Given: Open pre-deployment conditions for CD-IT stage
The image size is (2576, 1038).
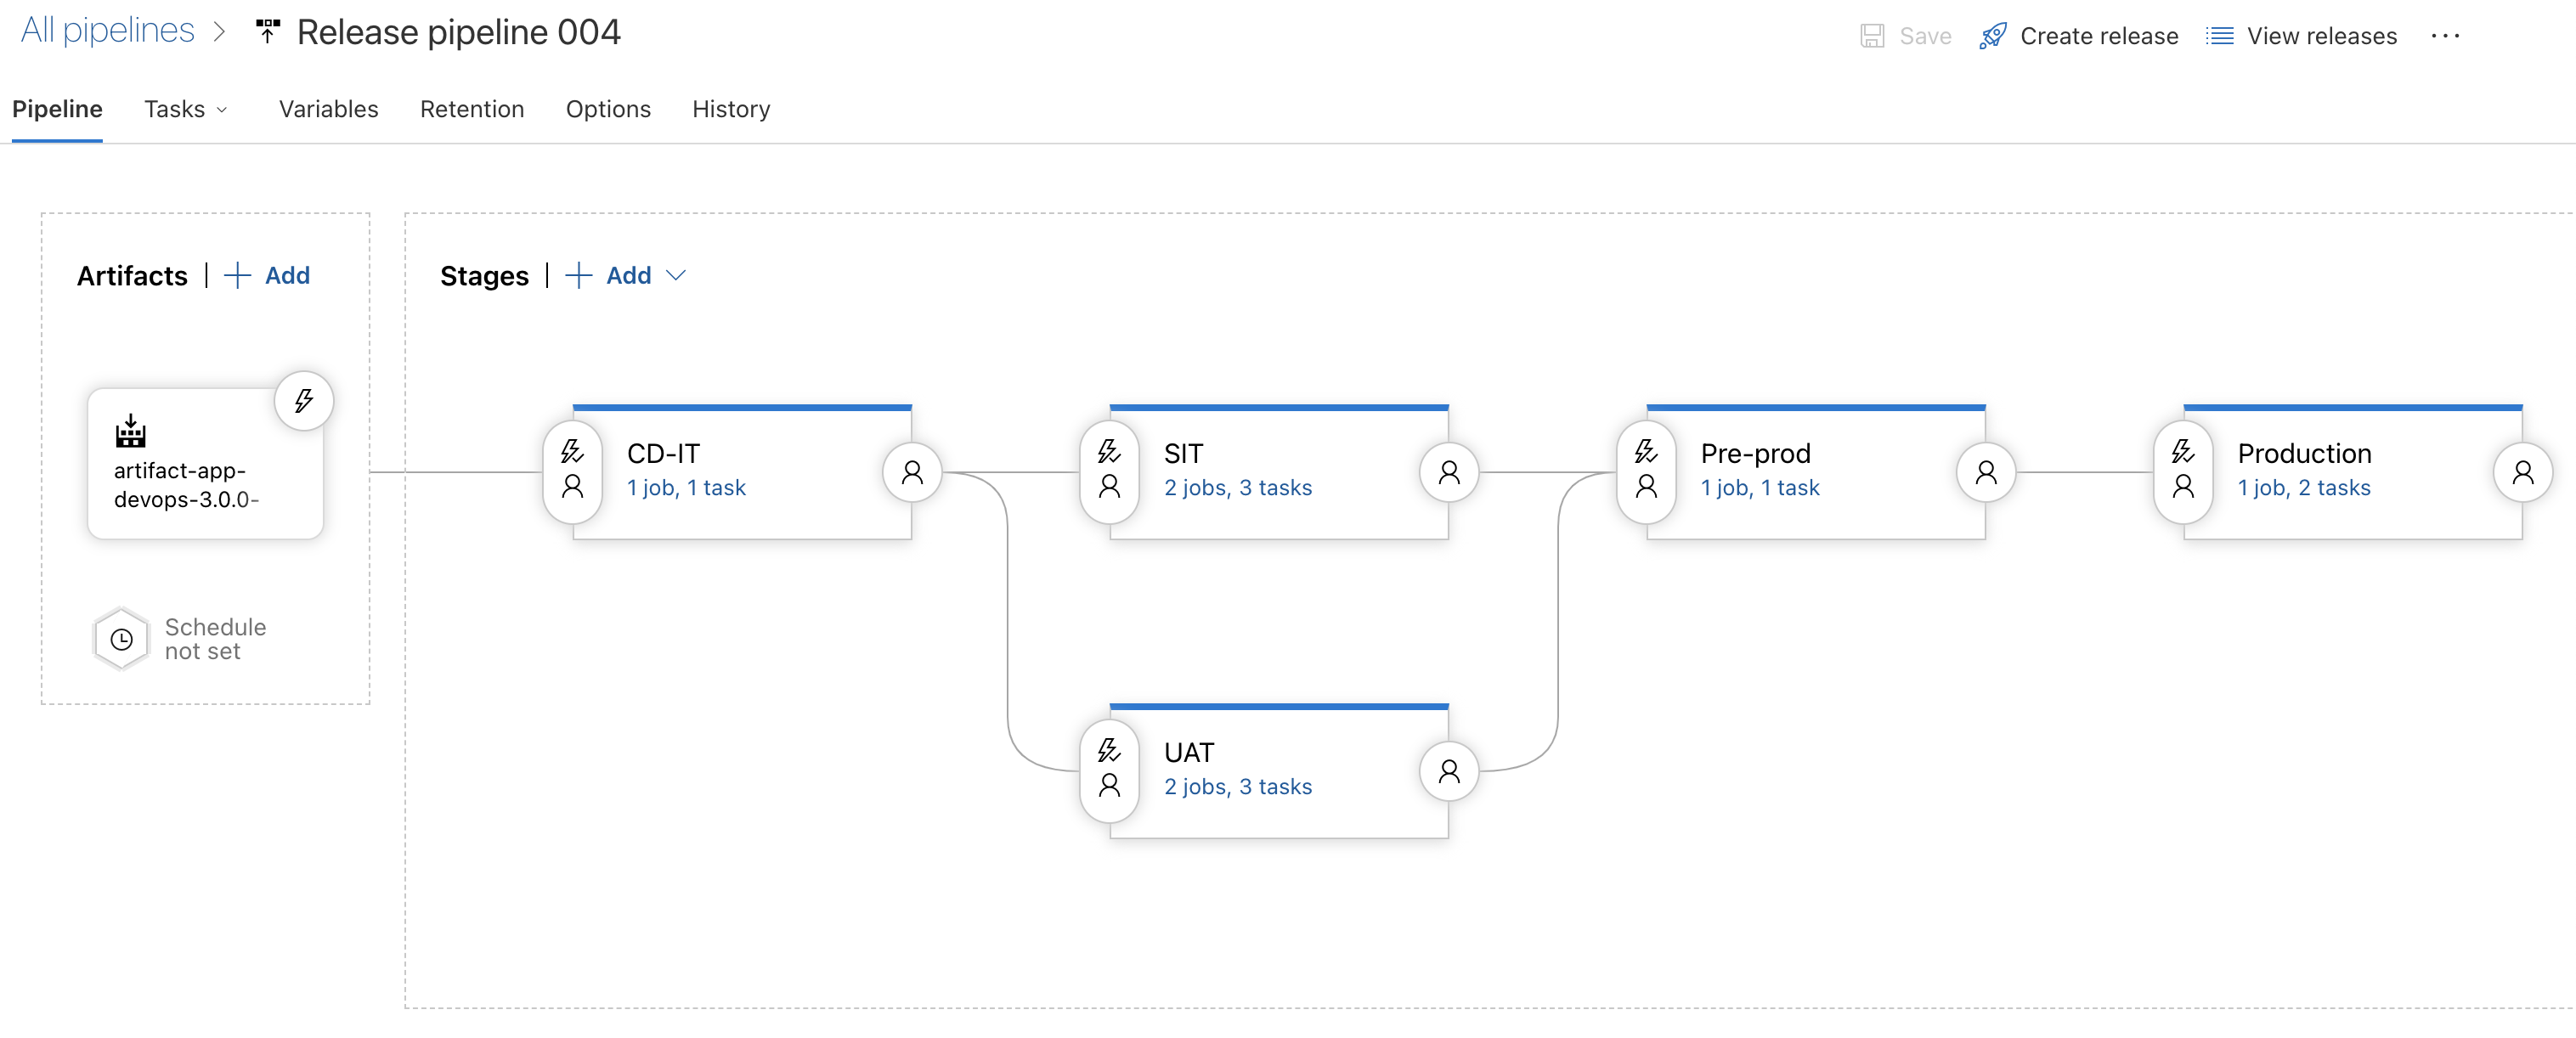Looking at the screenshot, I should pyautogui.click(x=573, y=471).
